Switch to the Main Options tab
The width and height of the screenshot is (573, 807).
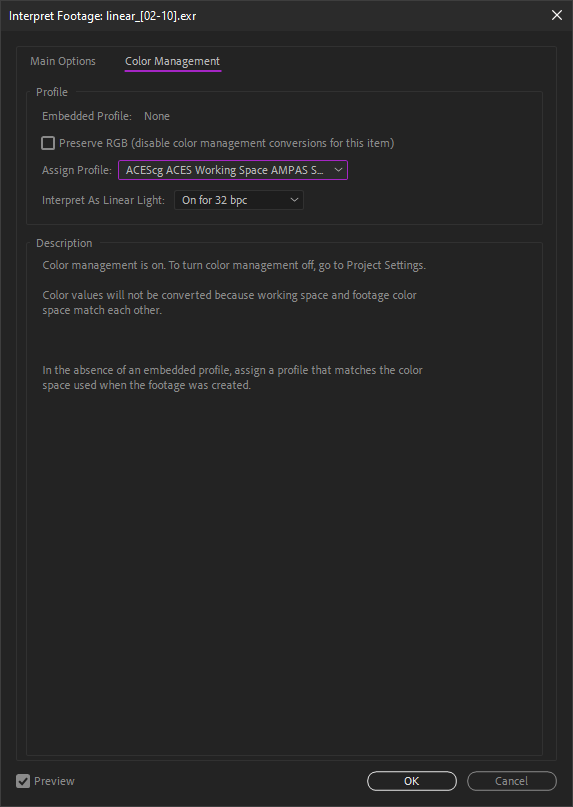63,61
